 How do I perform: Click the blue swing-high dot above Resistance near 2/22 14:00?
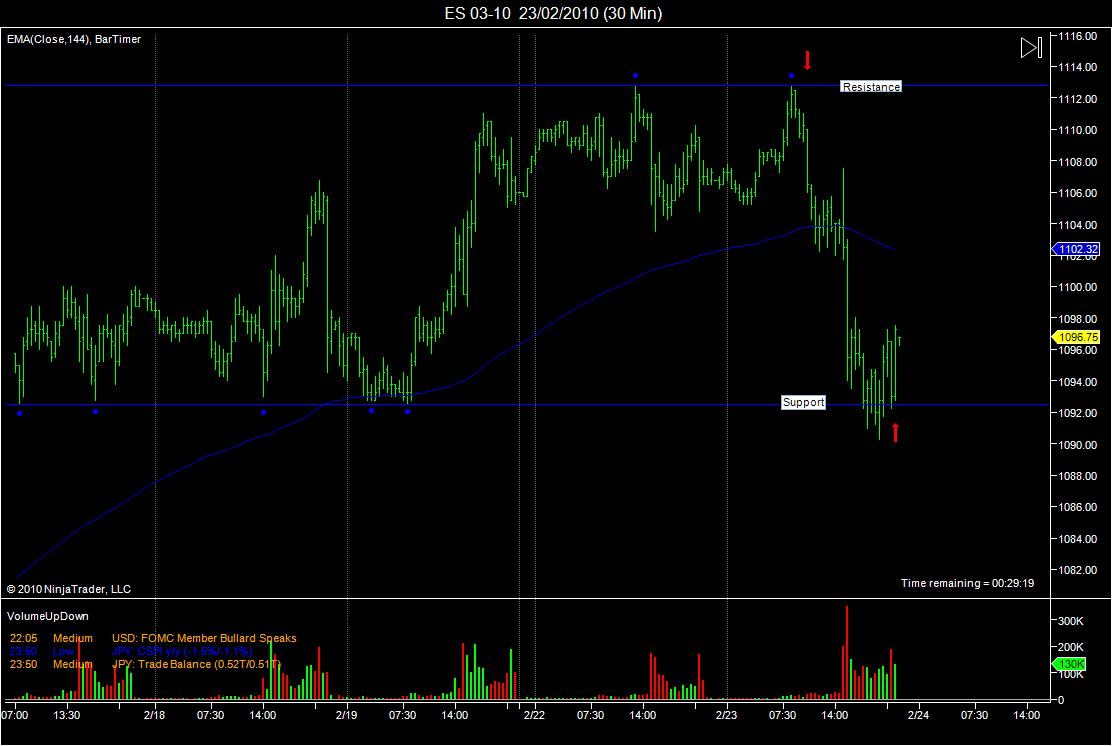coord(635,75)
